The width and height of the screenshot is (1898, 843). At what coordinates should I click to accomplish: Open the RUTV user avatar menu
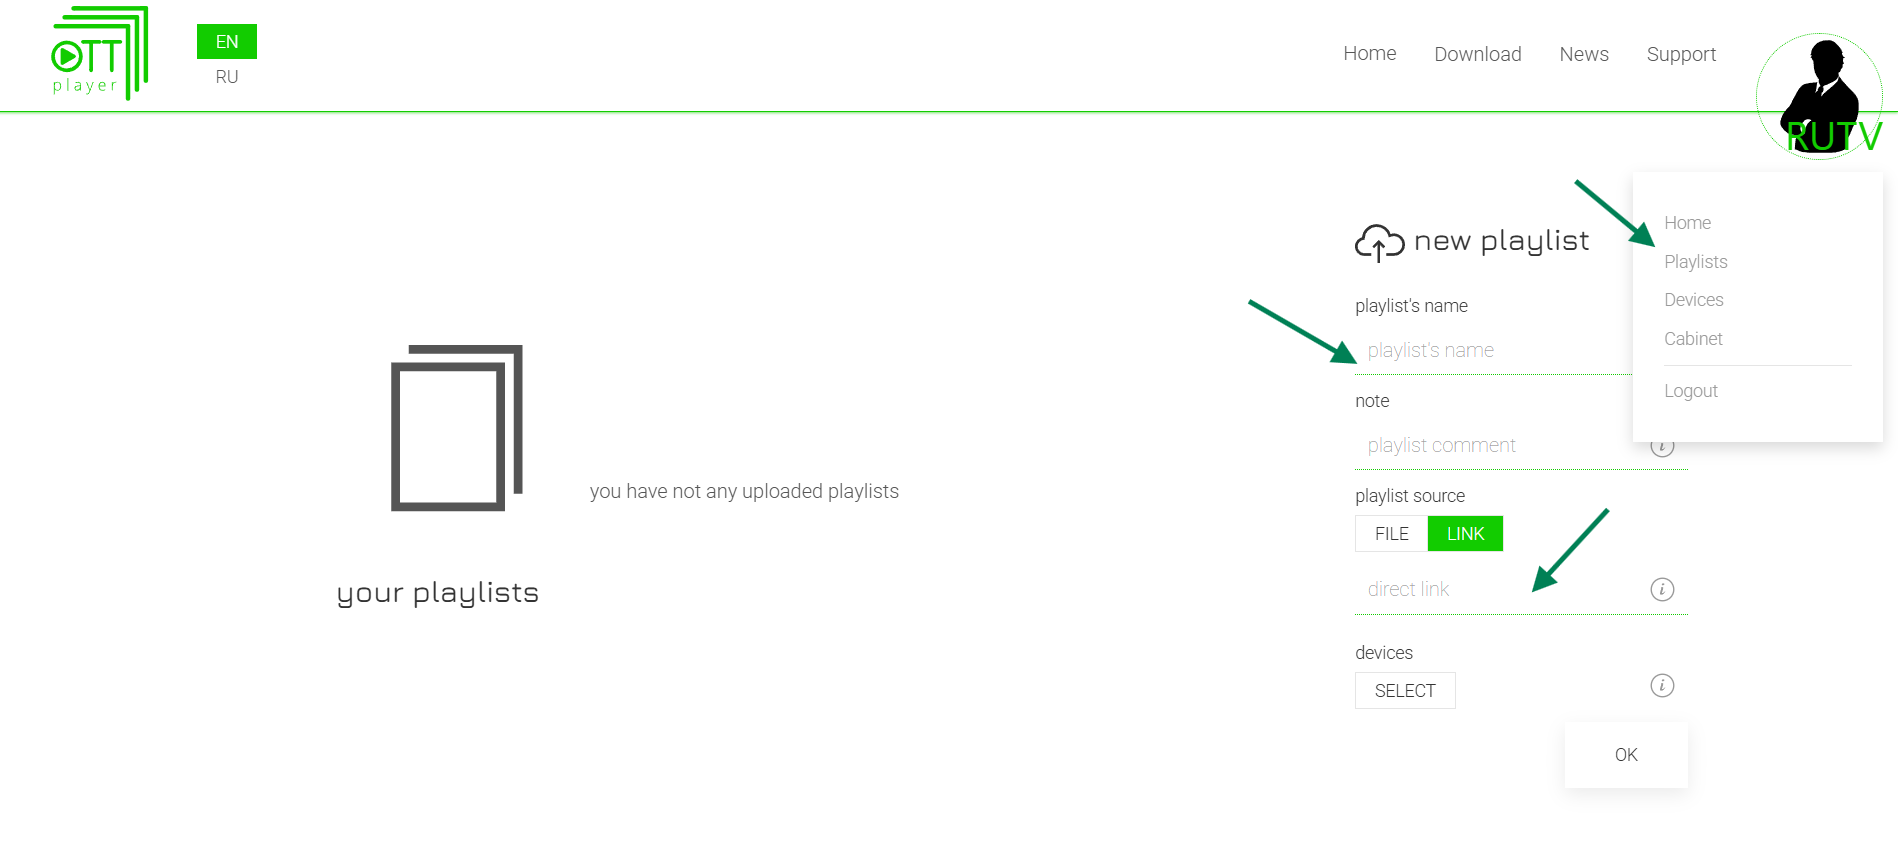(x=1819, y=96)
